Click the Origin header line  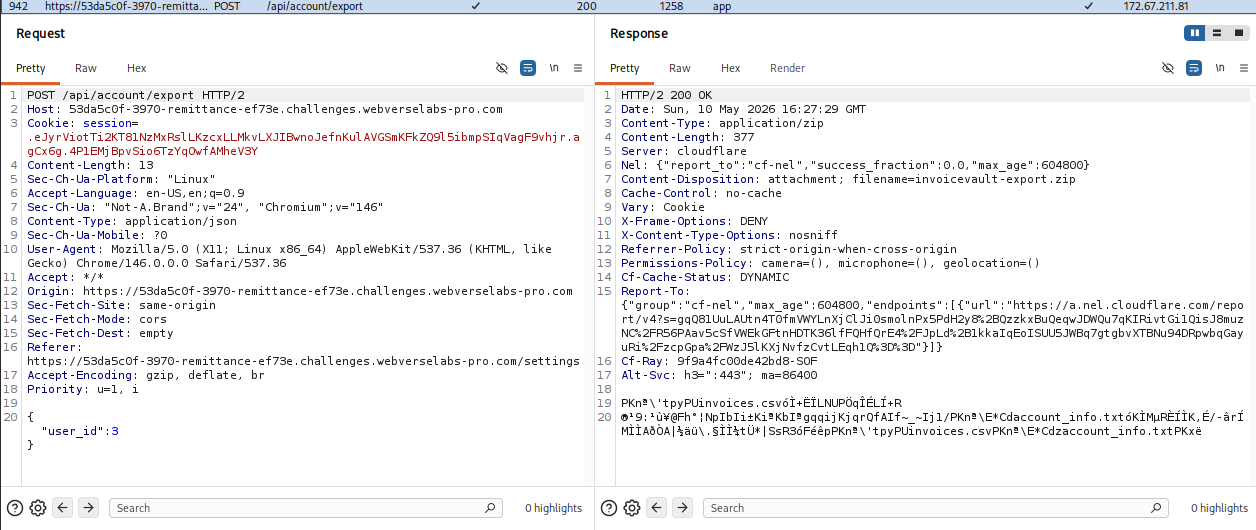(300, 291)
